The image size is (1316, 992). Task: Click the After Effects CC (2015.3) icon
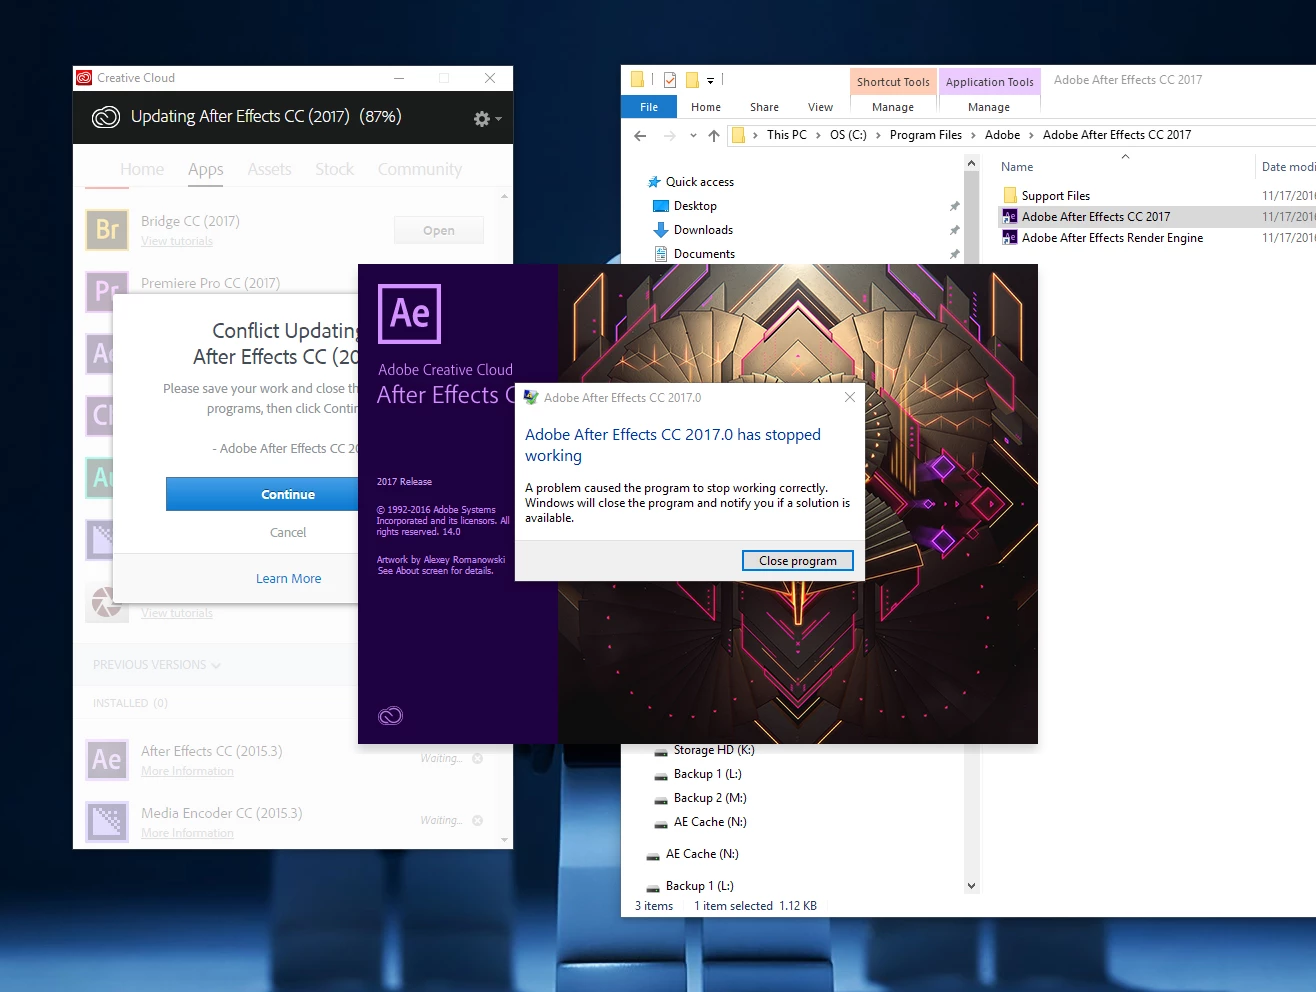[107, 760]
